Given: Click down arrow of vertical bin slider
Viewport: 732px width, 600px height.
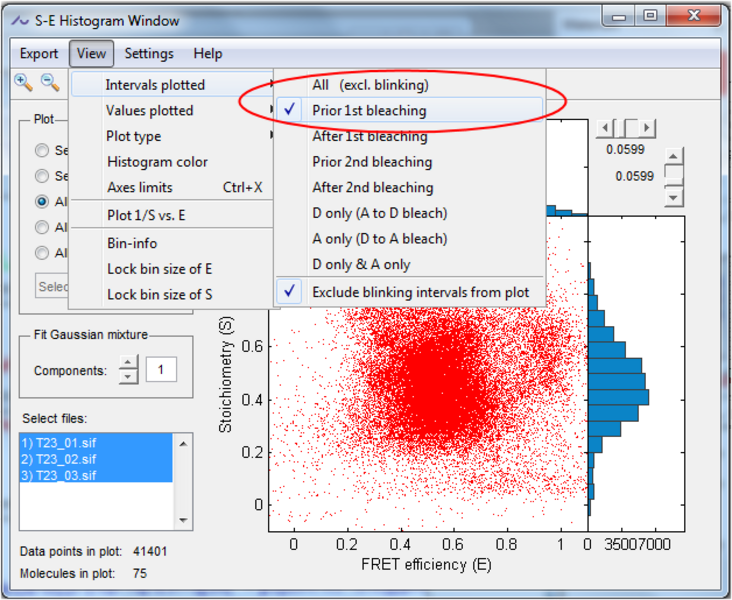Looking at the screenshot, I should tap(674, 198).
